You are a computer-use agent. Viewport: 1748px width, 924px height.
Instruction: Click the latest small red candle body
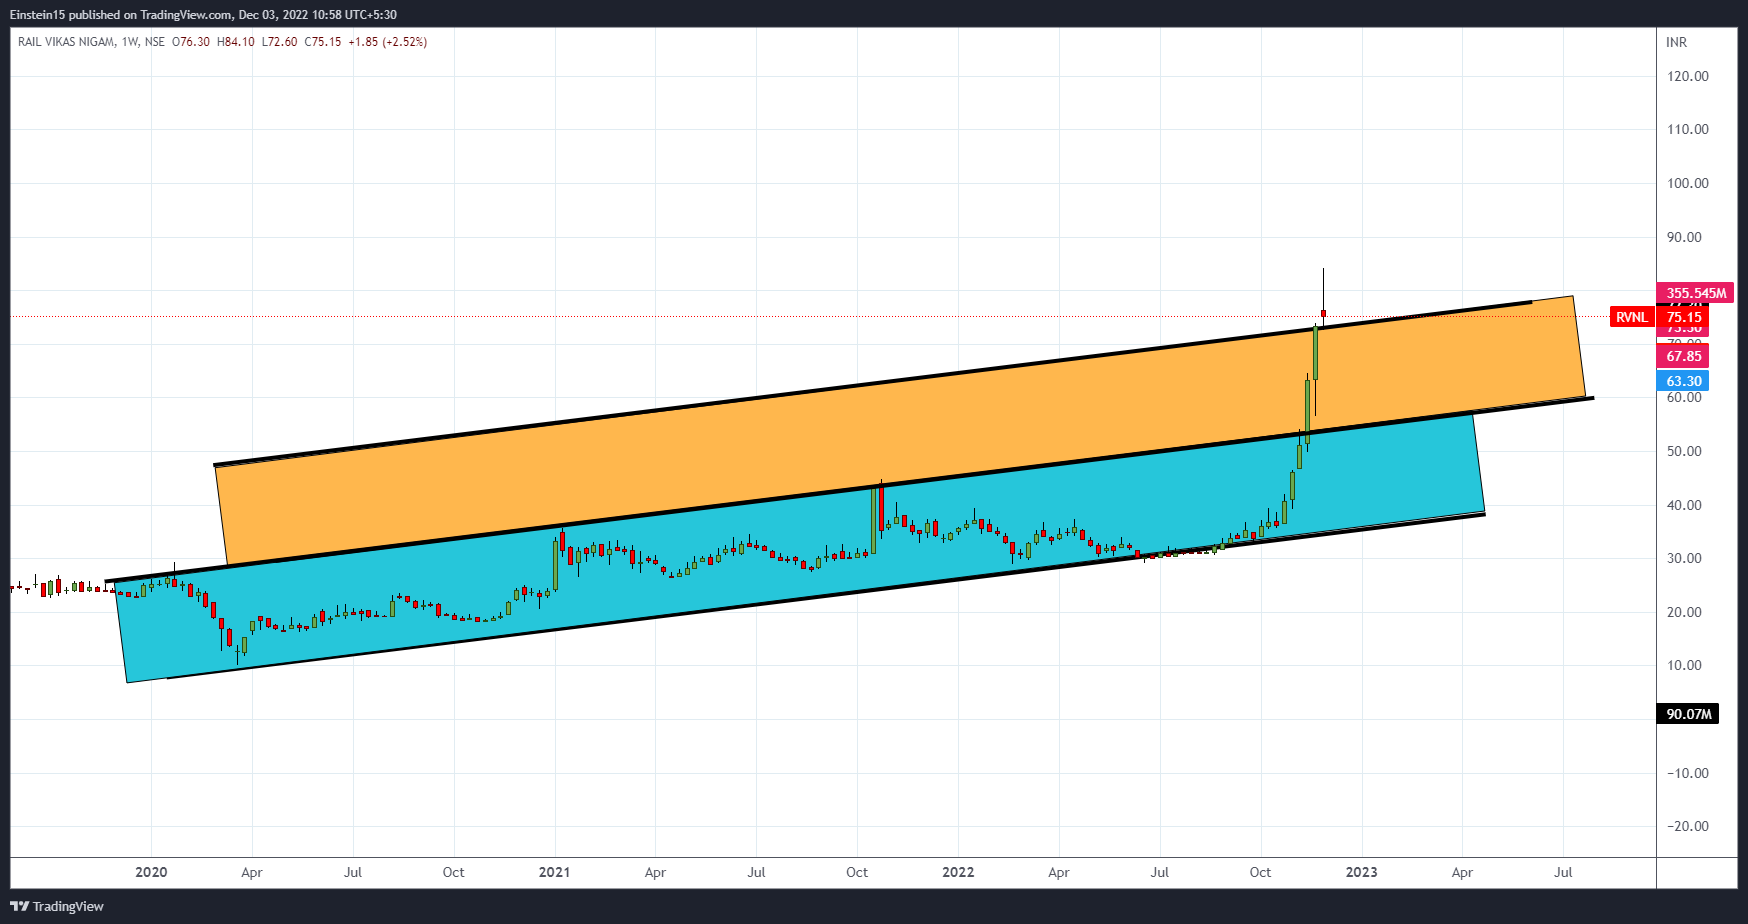1323,314
